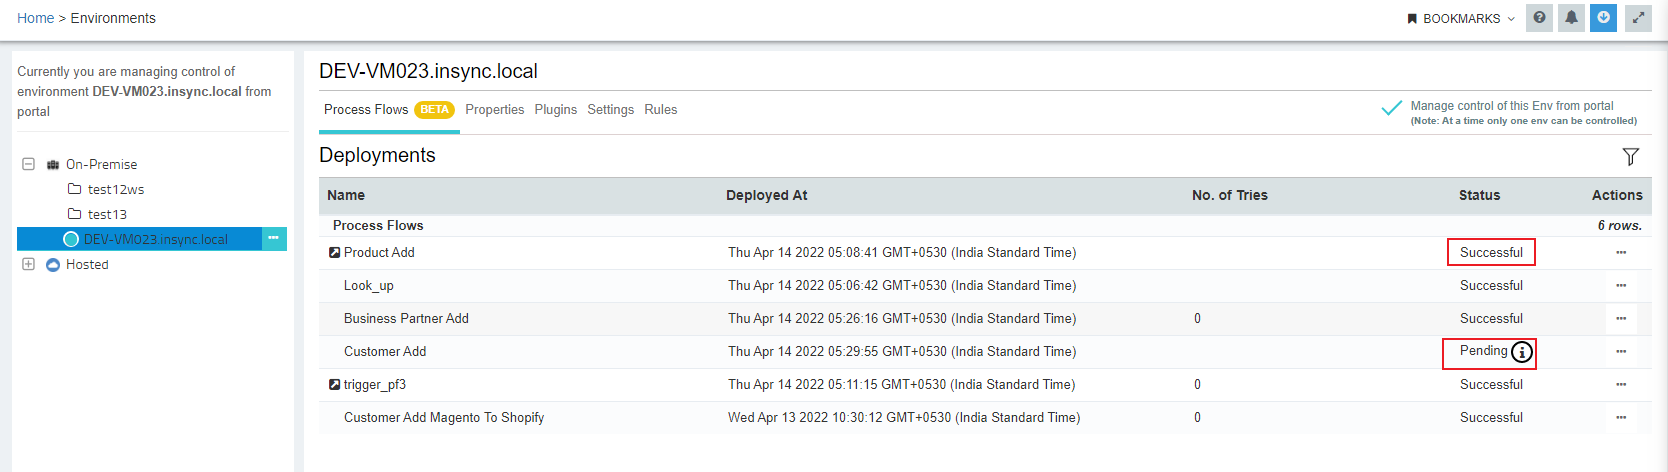Switch to the Plugins tab
This screenshot has height=472, width=1668.
[555, 110]
